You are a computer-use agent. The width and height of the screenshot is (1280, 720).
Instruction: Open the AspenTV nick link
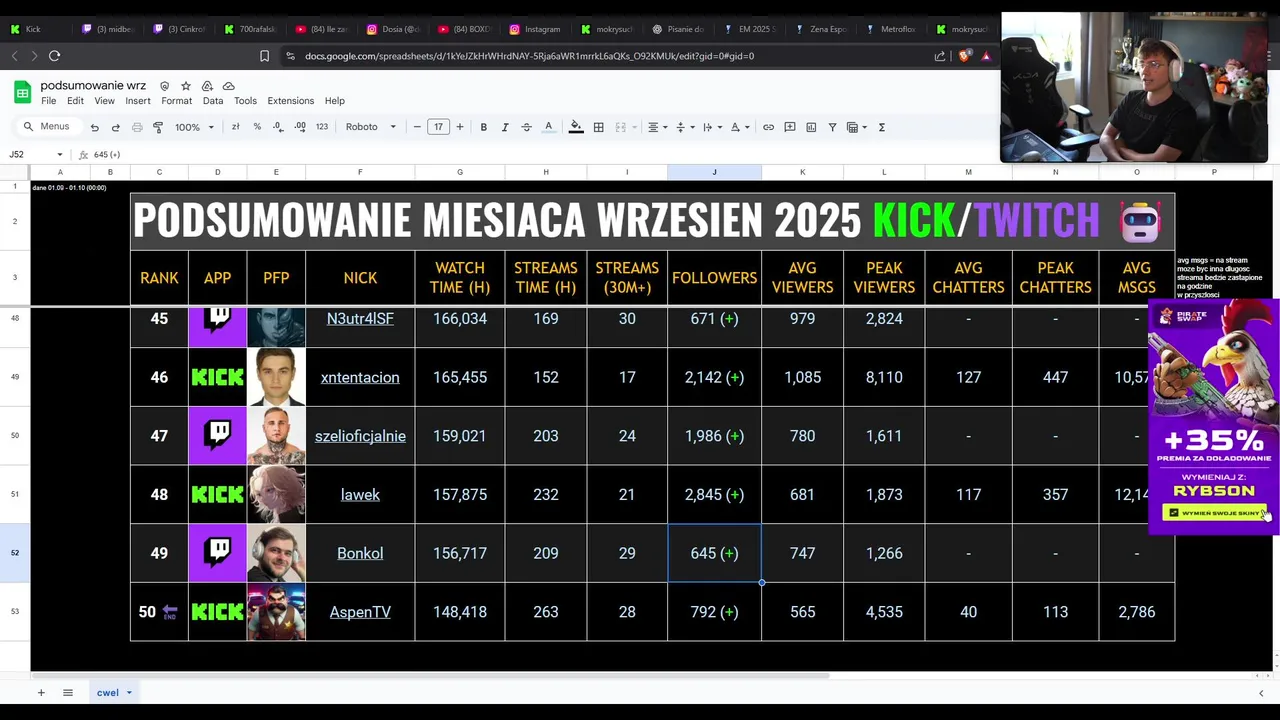click(360, 612)
